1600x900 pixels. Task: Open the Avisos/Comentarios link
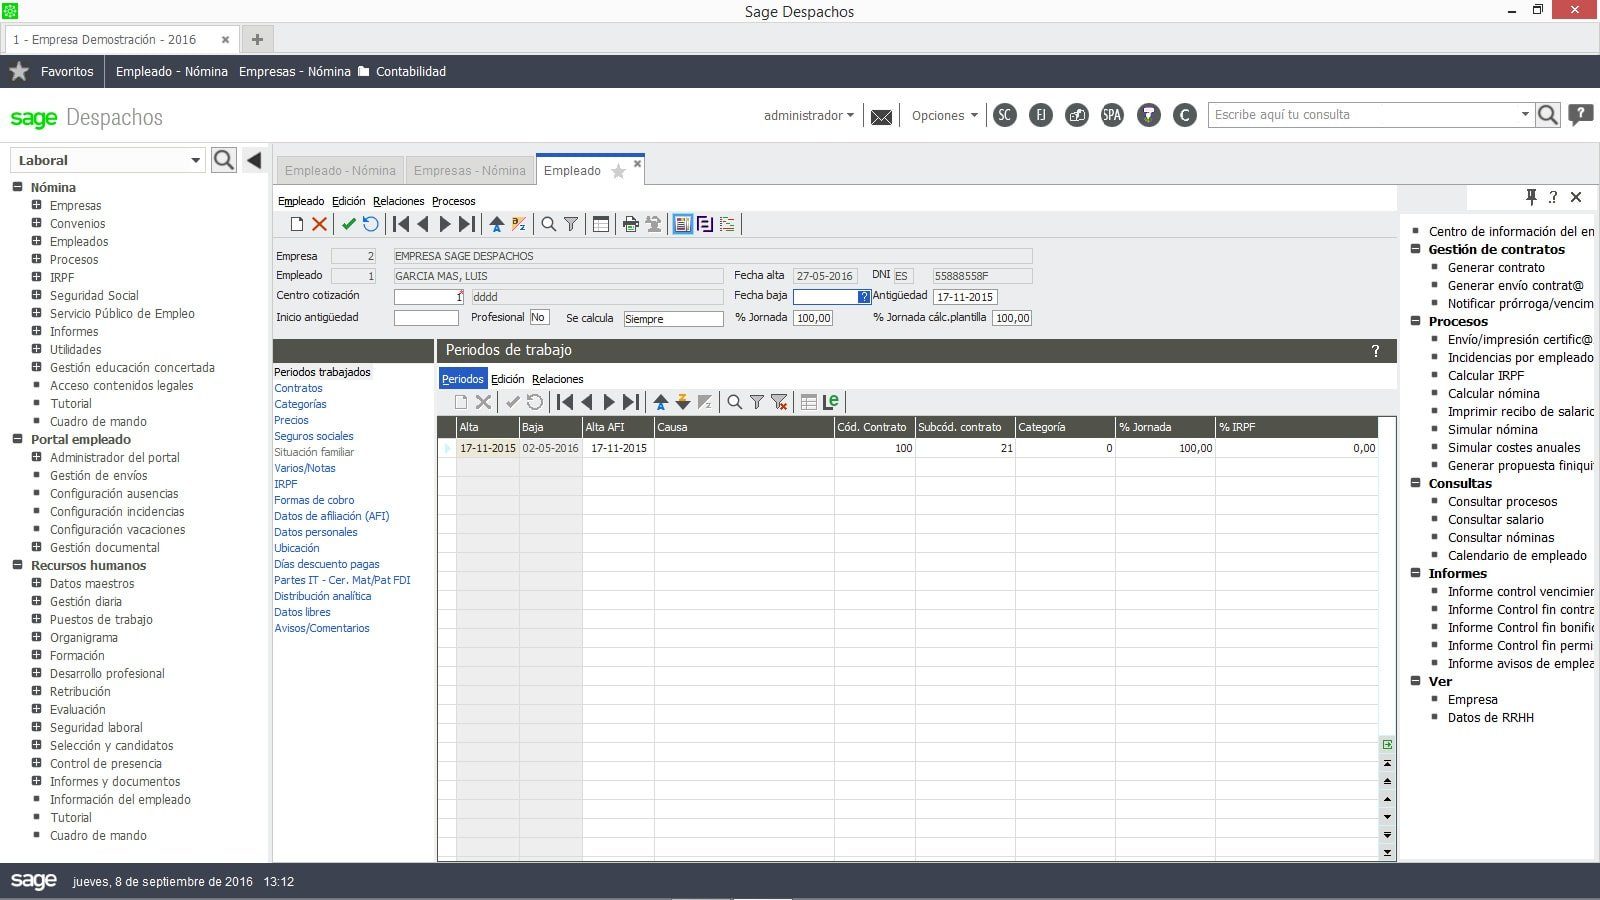(322, 628)
